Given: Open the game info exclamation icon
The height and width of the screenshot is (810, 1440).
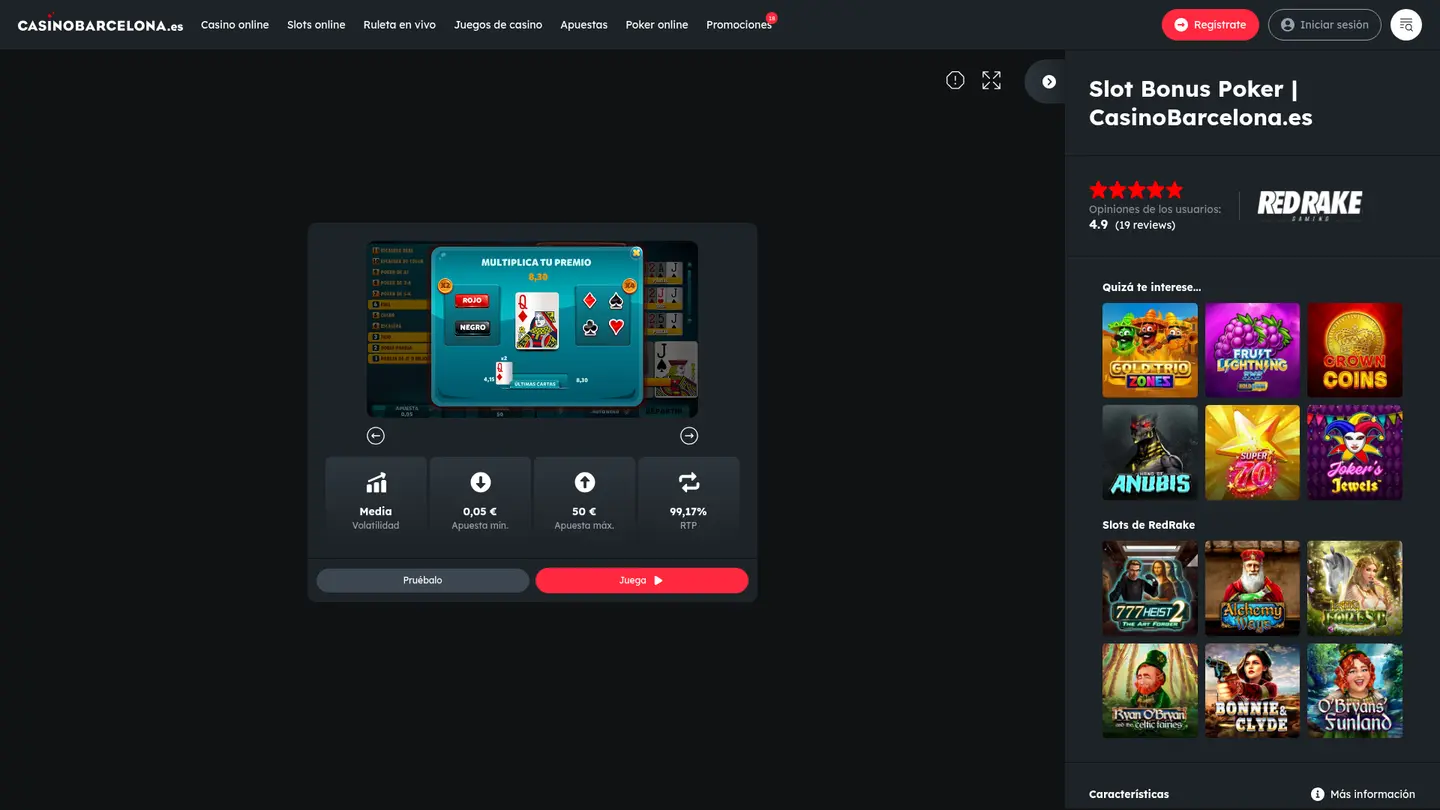Looking at the screenshot, I should (x=955, y=80).
